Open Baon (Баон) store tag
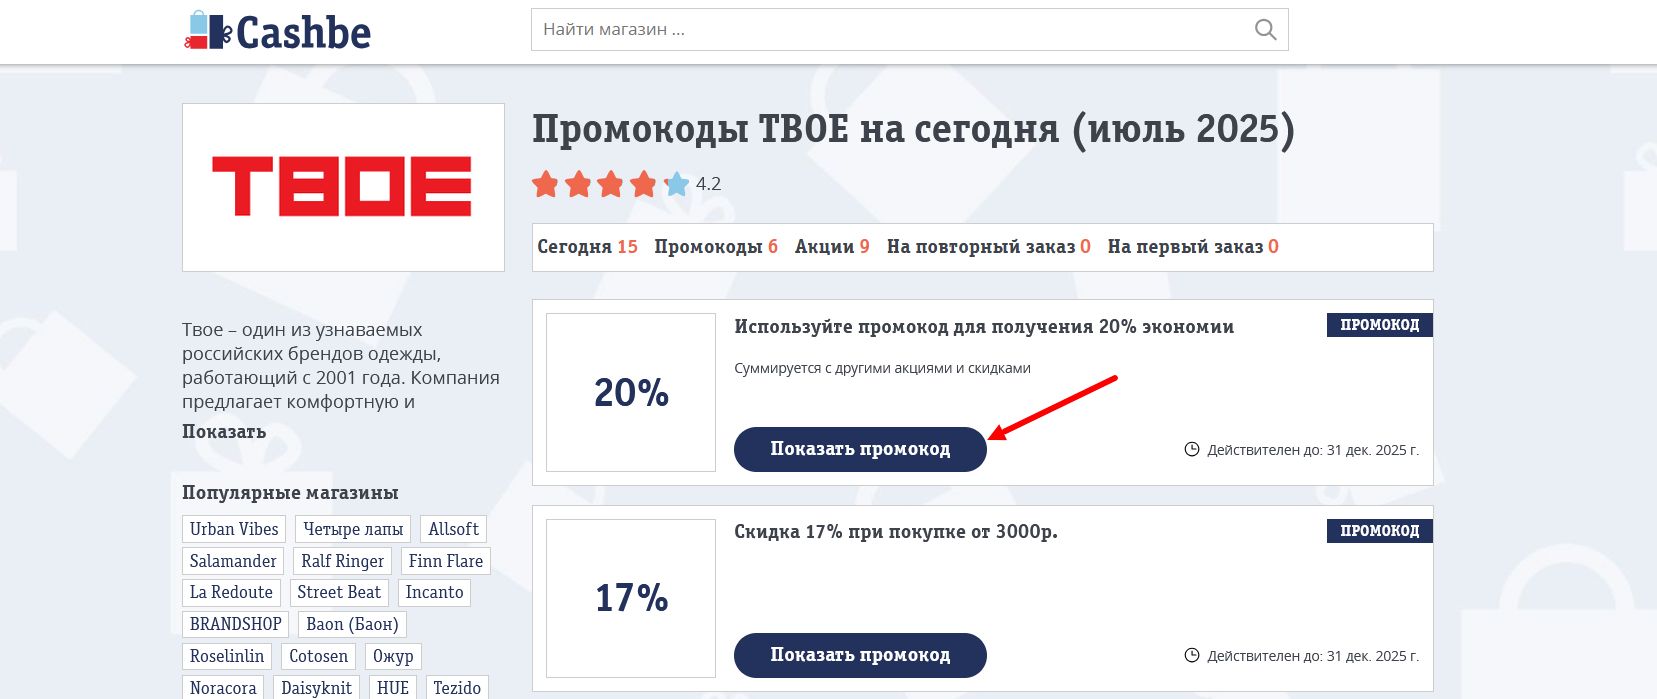 [352, 624]
